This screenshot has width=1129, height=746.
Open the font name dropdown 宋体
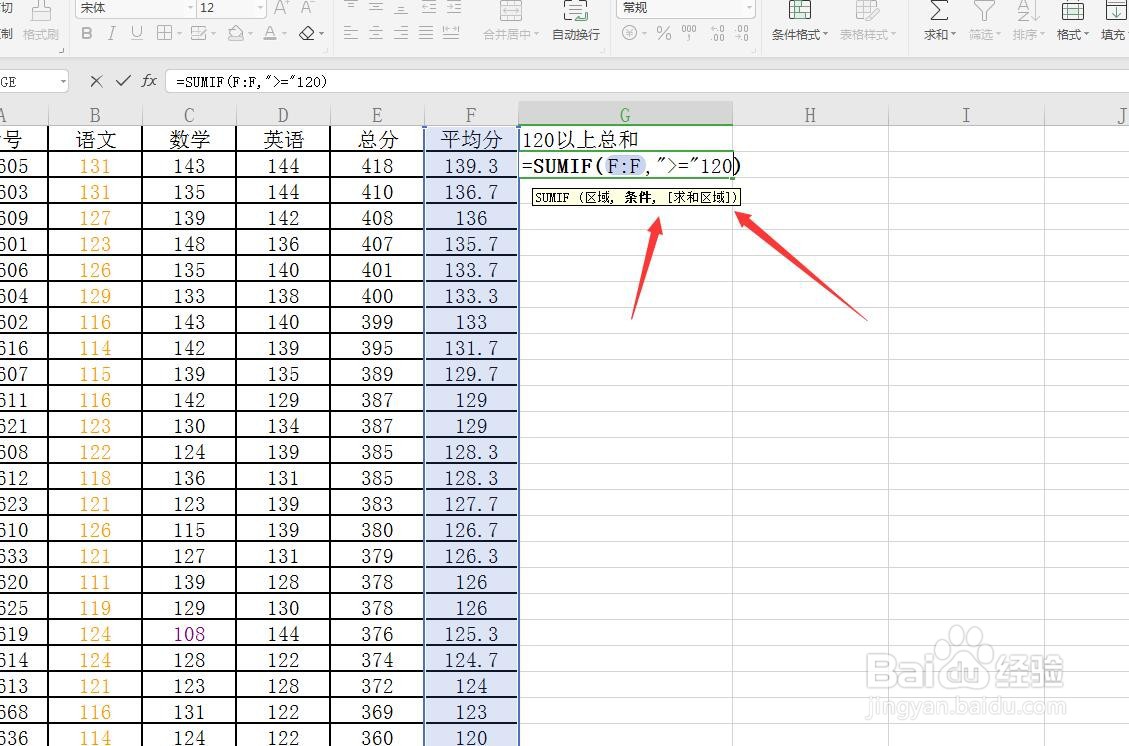(191, 8)
